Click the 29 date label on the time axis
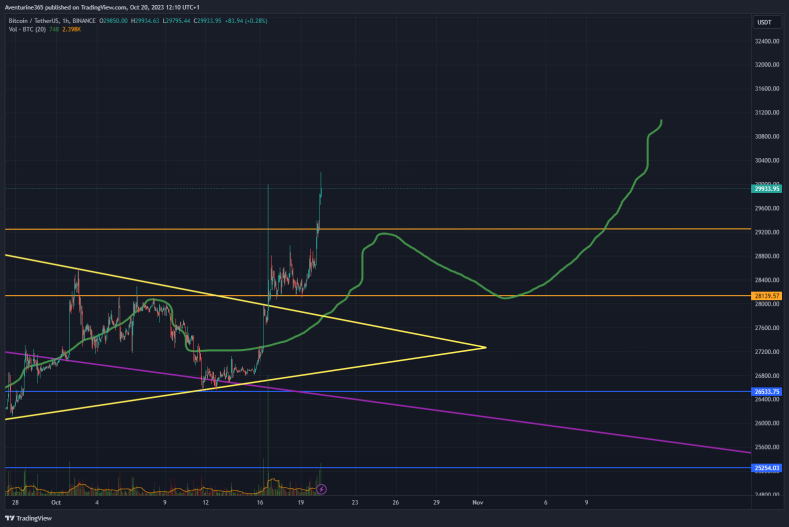Viewport: 789px width, 527px height. point(436,502)
